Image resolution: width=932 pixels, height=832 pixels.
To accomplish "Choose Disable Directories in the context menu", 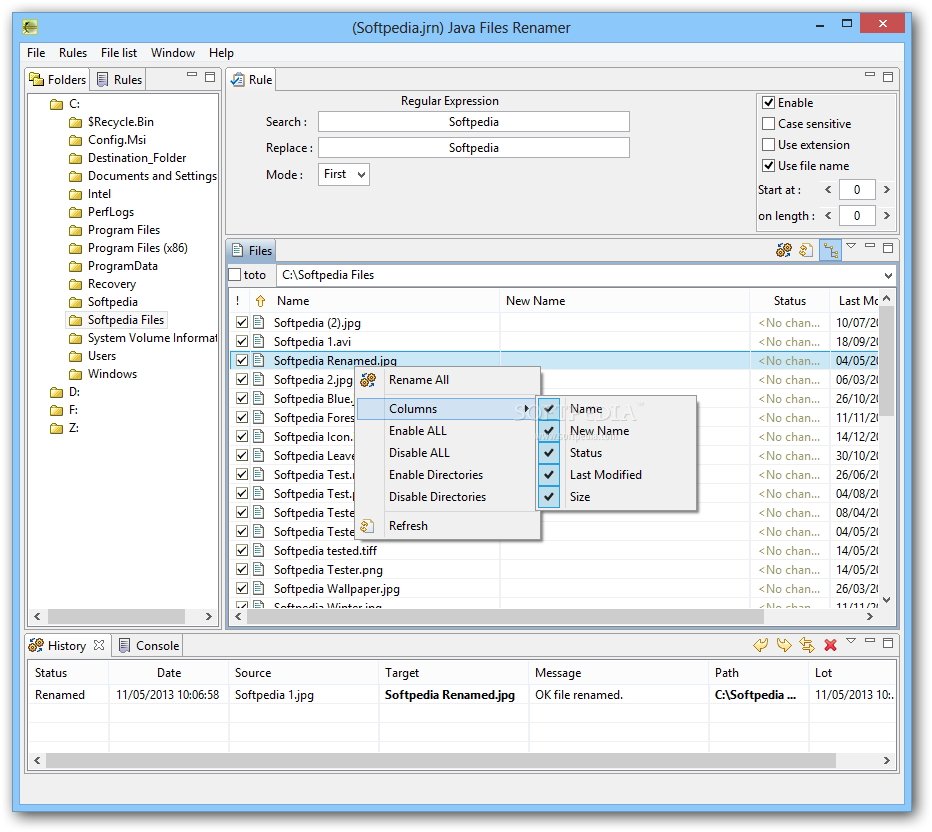I will pyautogui.click(x=450, y=497).
